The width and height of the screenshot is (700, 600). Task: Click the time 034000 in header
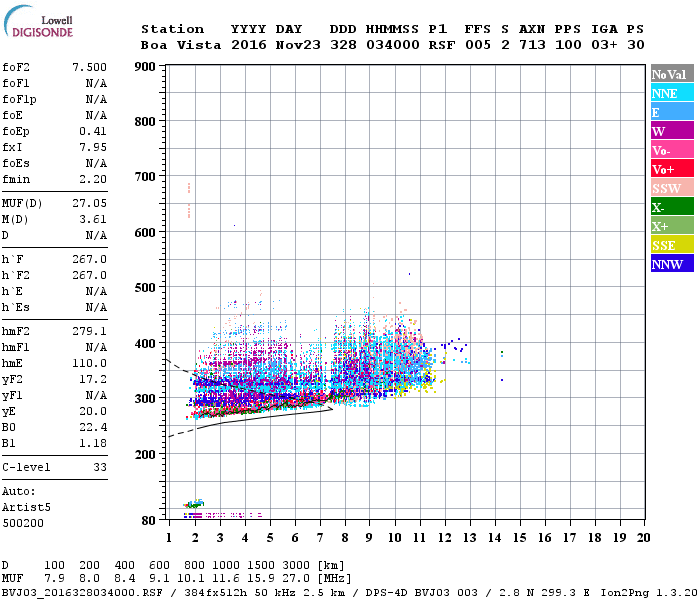(392, 45)
